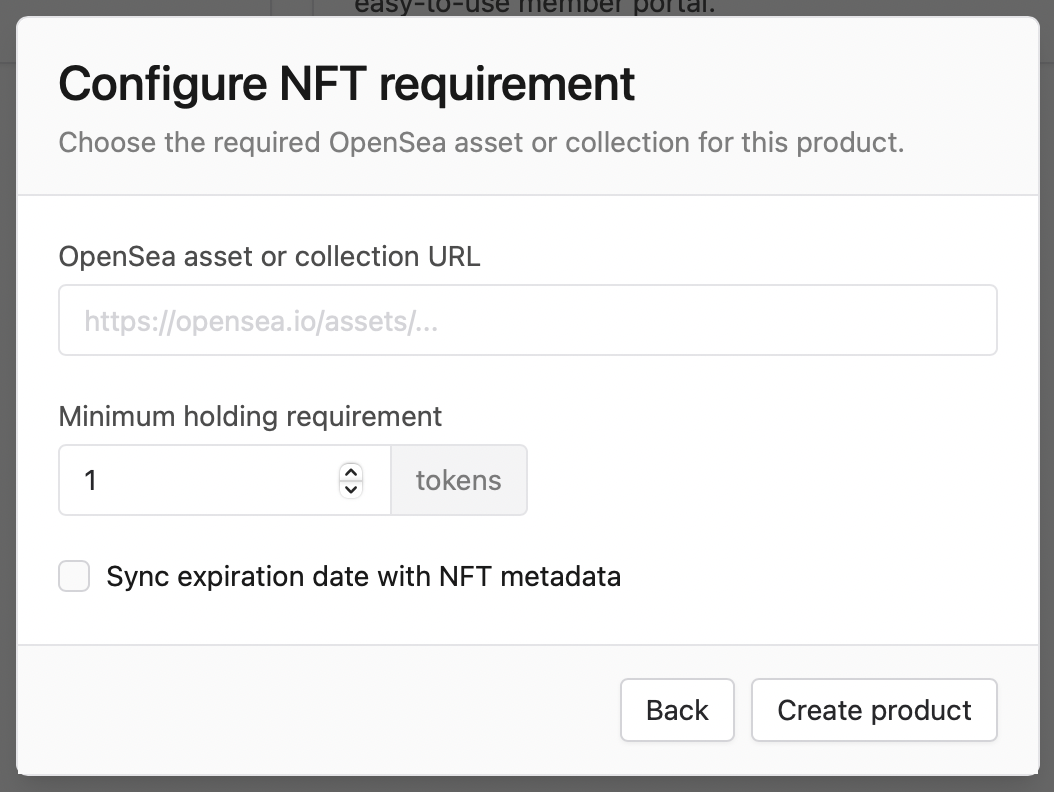Click the dark overlay strip below the dialog
The image size is (1054, 792).
527,784
